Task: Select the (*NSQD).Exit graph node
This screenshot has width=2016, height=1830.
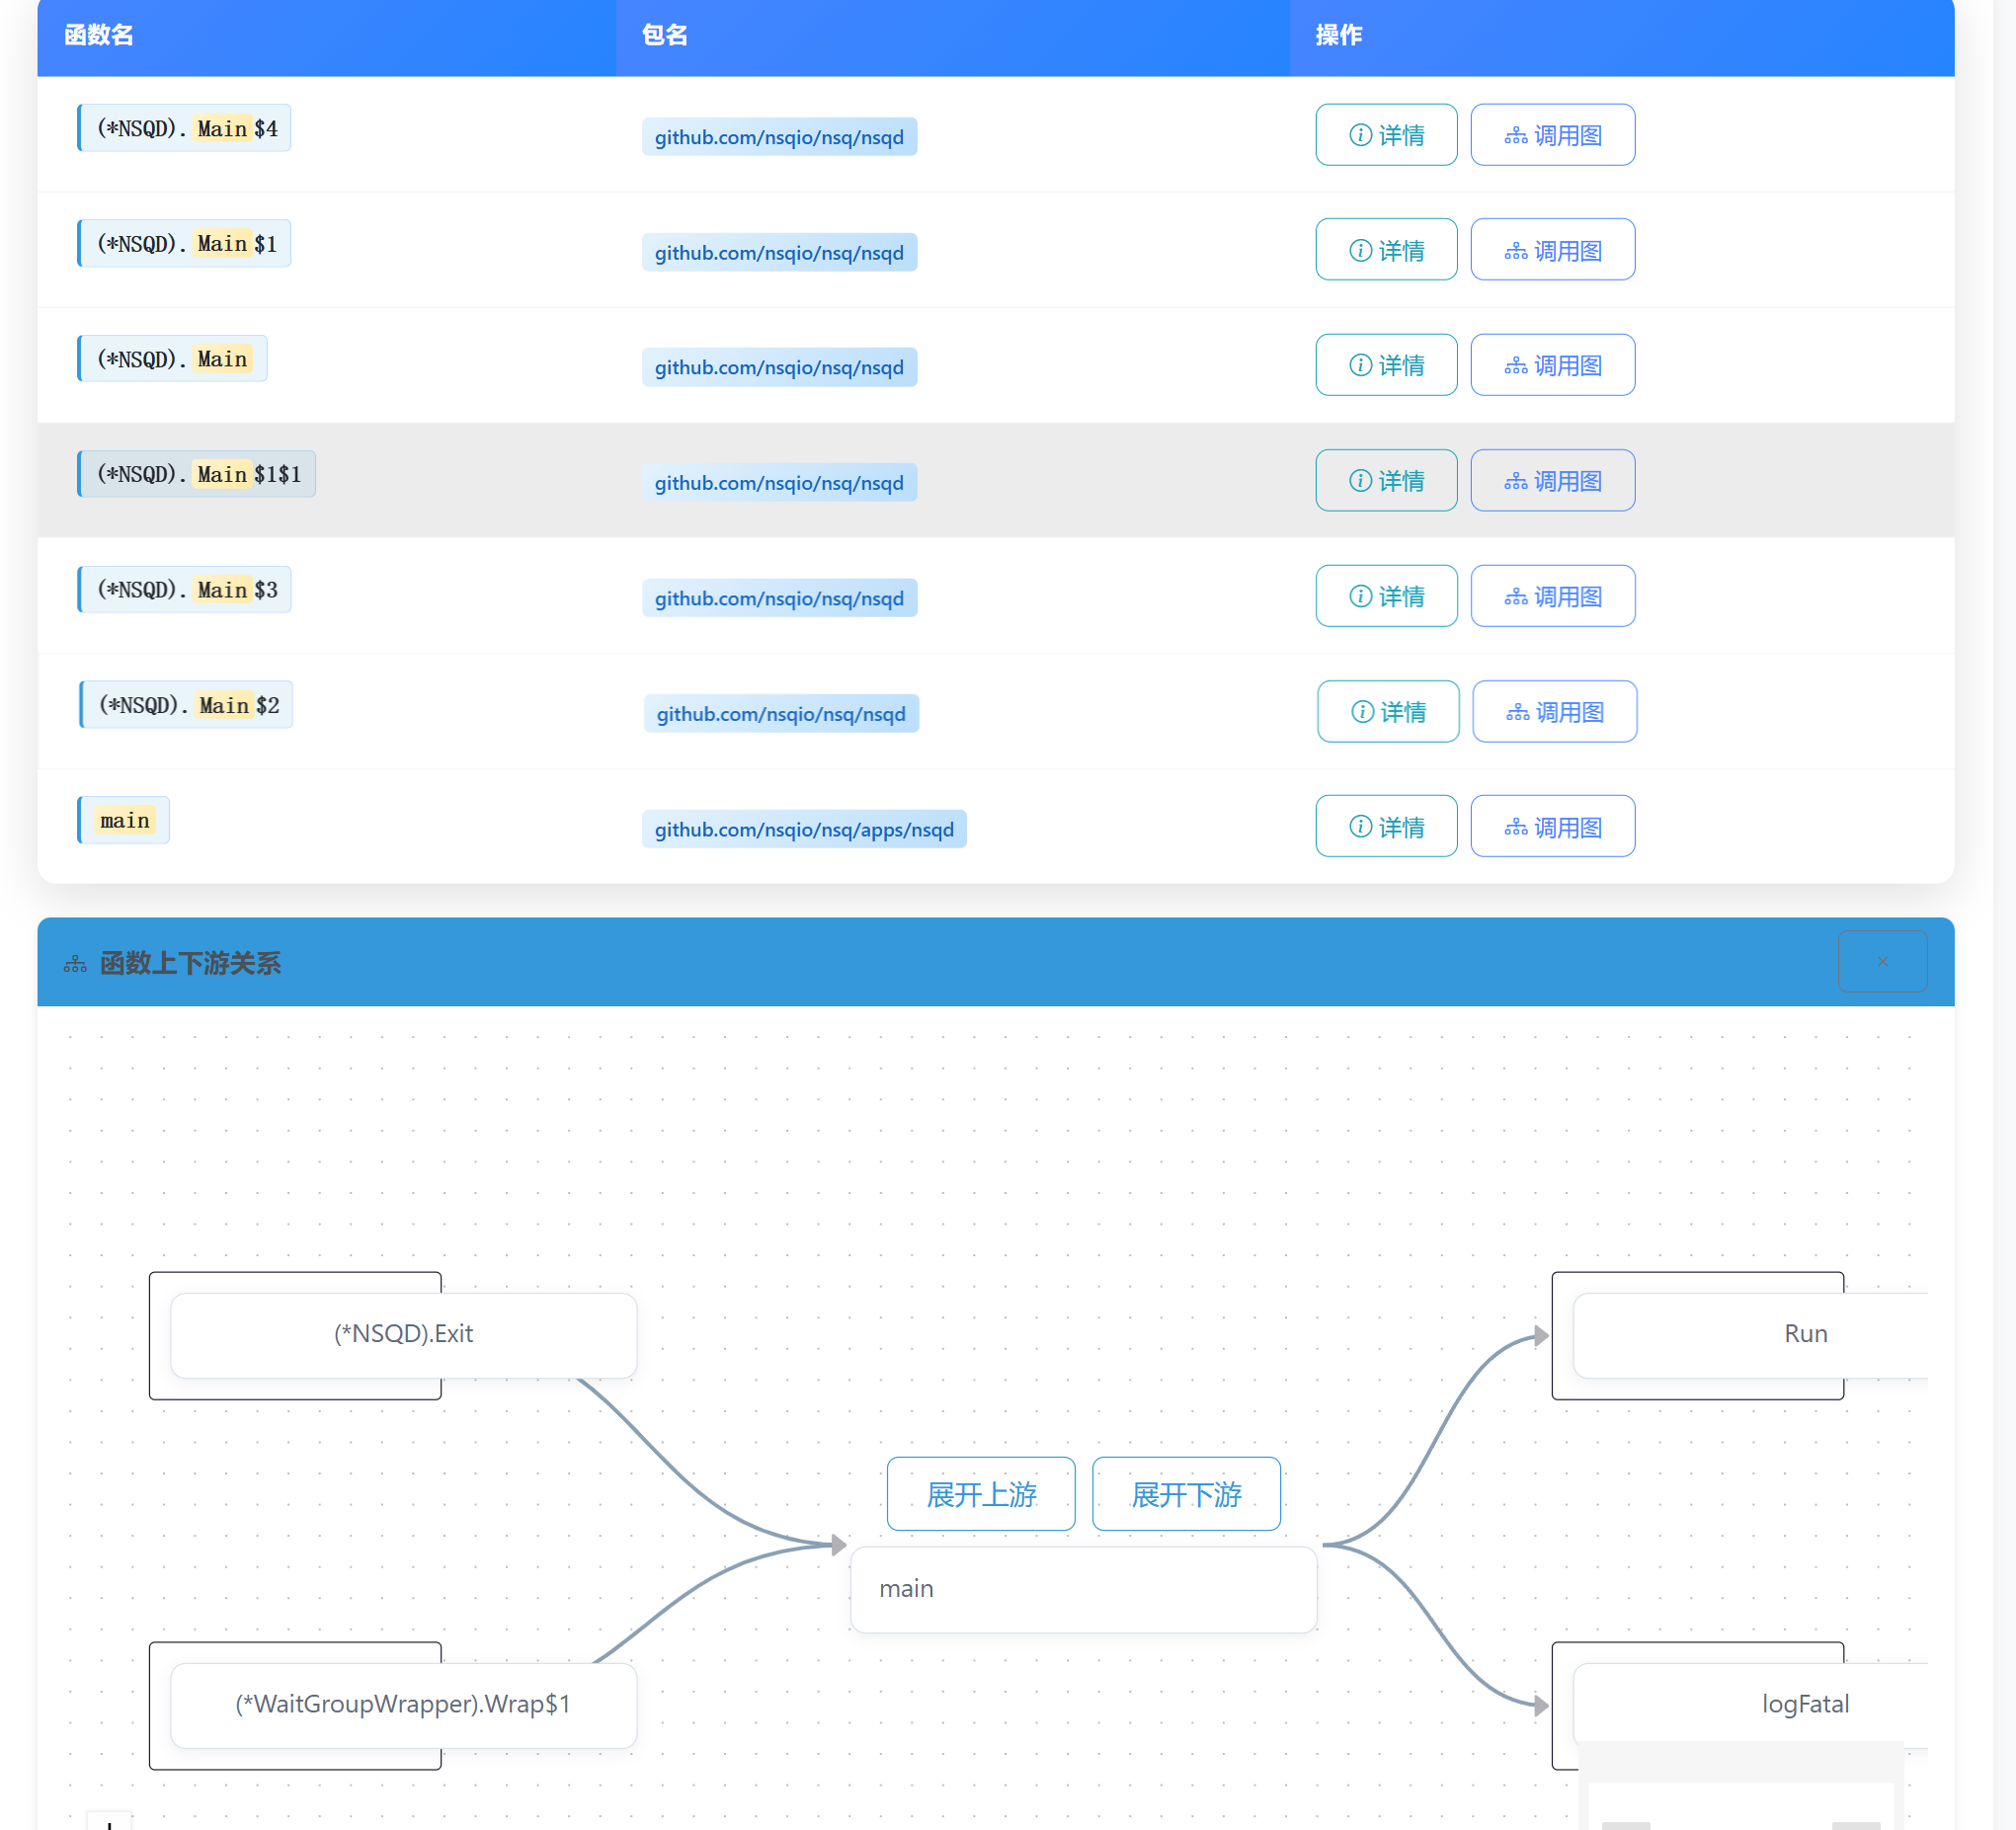Action: (403, 1334)
